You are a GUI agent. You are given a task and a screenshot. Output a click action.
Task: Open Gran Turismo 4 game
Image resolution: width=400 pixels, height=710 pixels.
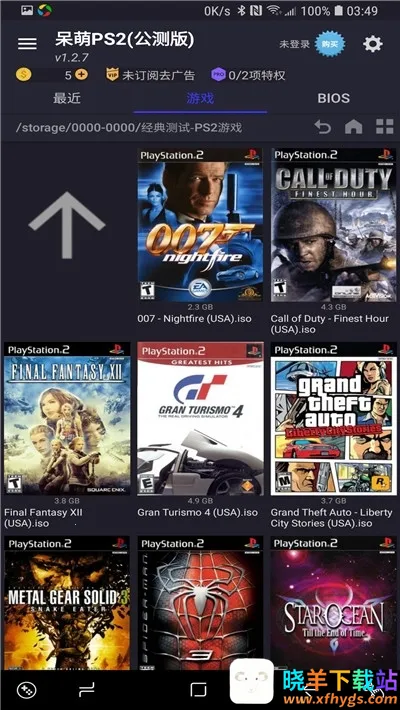point(200,418)
